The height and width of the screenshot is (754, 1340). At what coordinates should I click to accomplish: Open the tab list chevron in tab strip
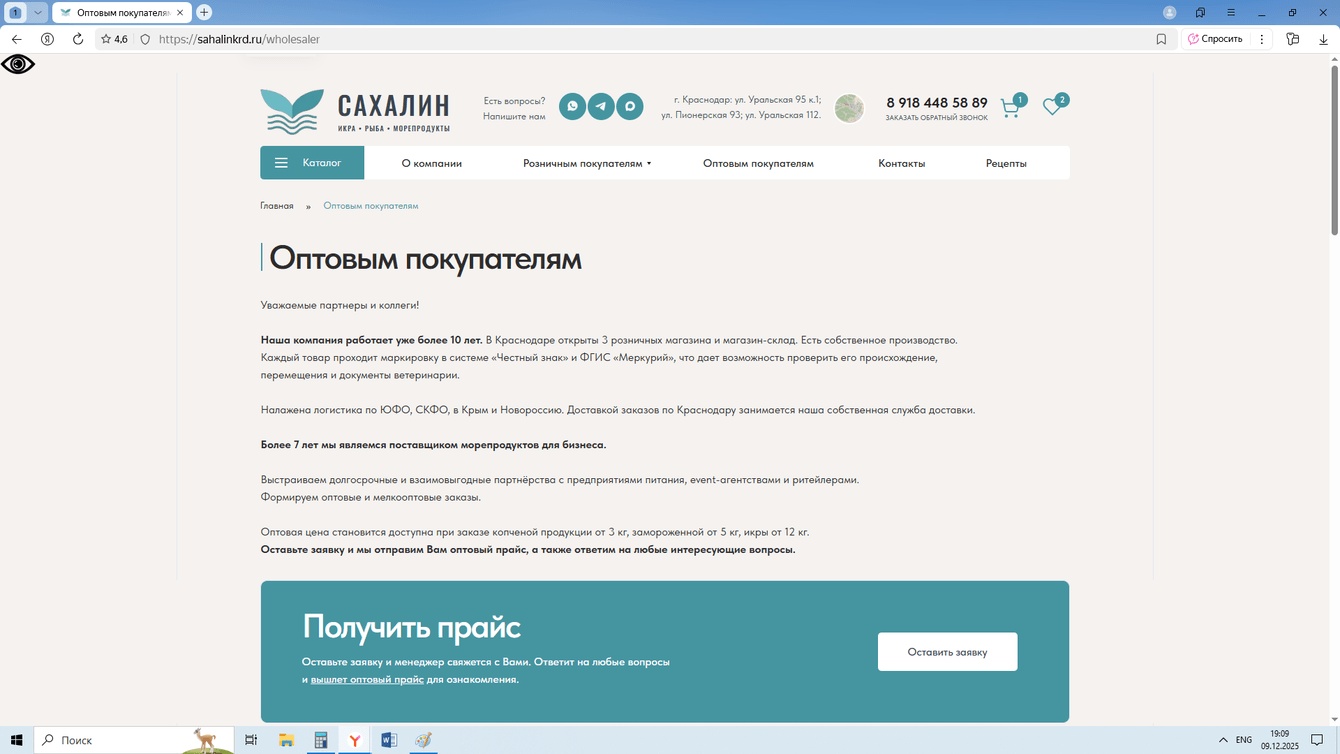pyautogui.click(x=37, y=12)
